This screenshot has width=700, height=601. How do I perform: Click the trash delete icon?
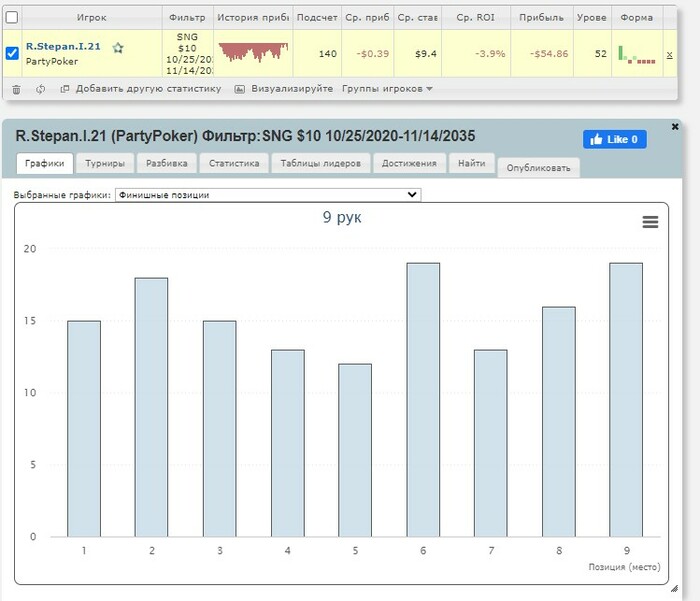(17, 89)
